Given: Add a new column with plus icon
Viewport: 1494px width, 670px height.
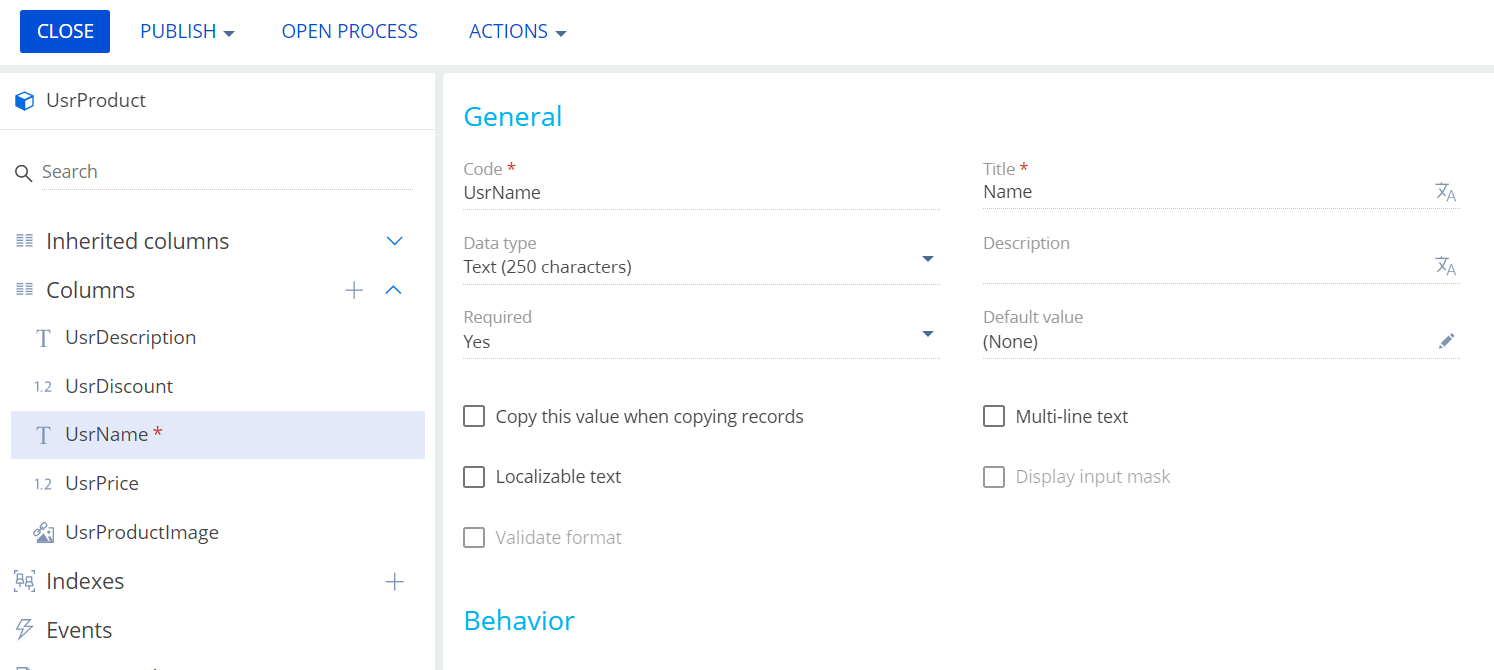Looking at the screenshot, I should [x=354, y=290].
